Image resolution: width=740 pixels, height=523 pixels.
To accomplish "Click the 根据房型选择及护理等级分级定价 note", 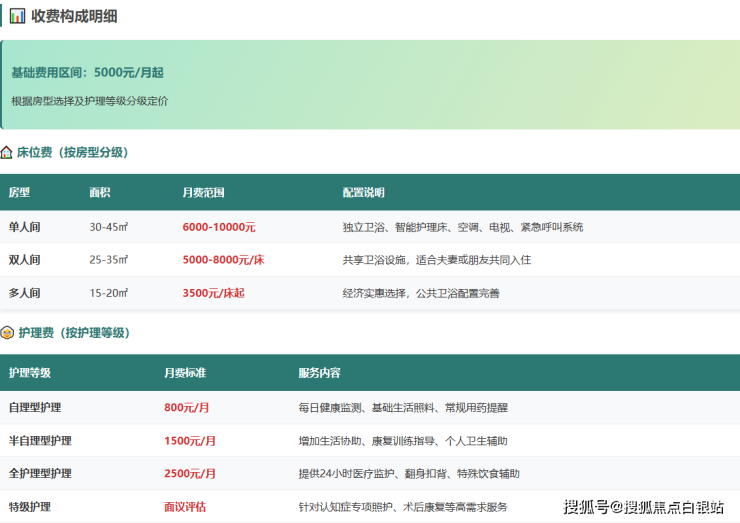I will coord(89,101).
